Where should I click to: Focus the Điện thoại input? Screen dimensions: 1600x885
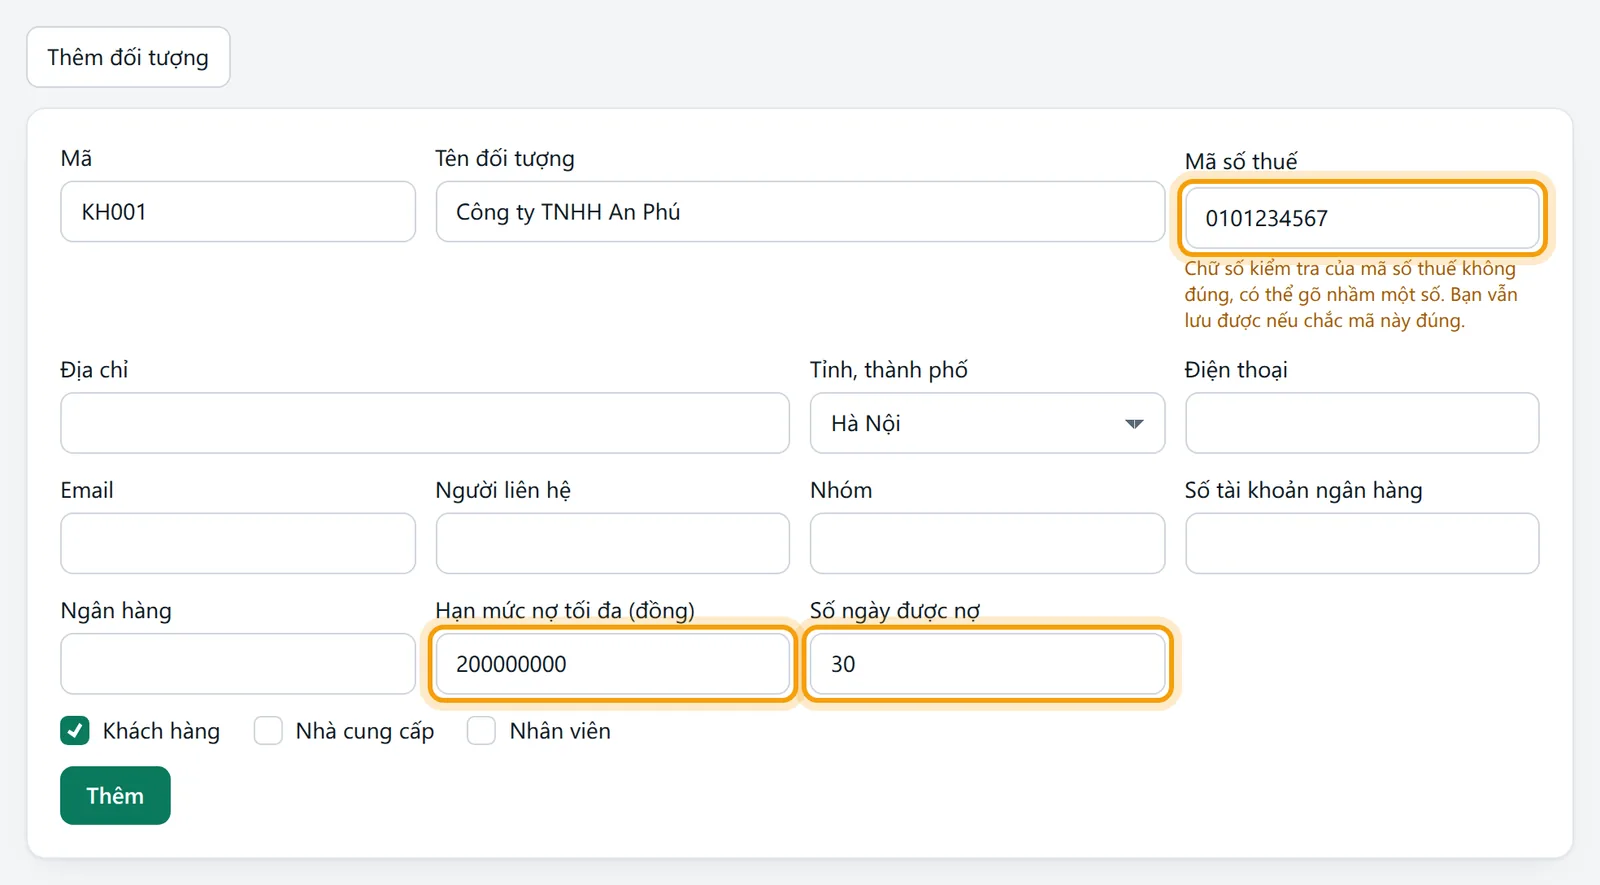coord(1362,423)
